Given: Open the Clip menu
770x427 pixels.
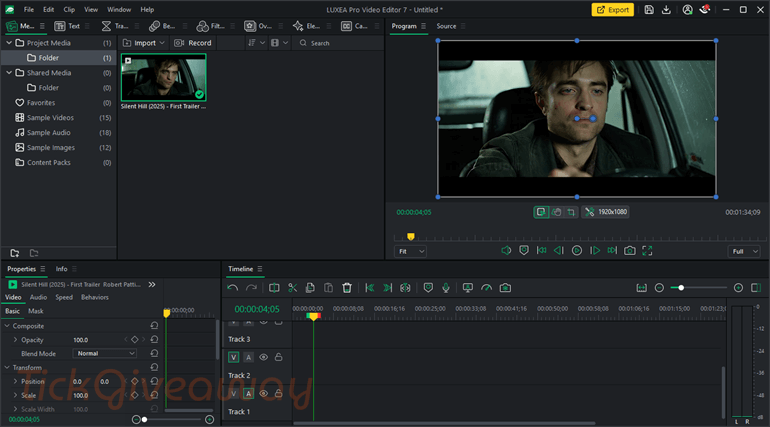Looking at the screenshot, I should 69,9.
